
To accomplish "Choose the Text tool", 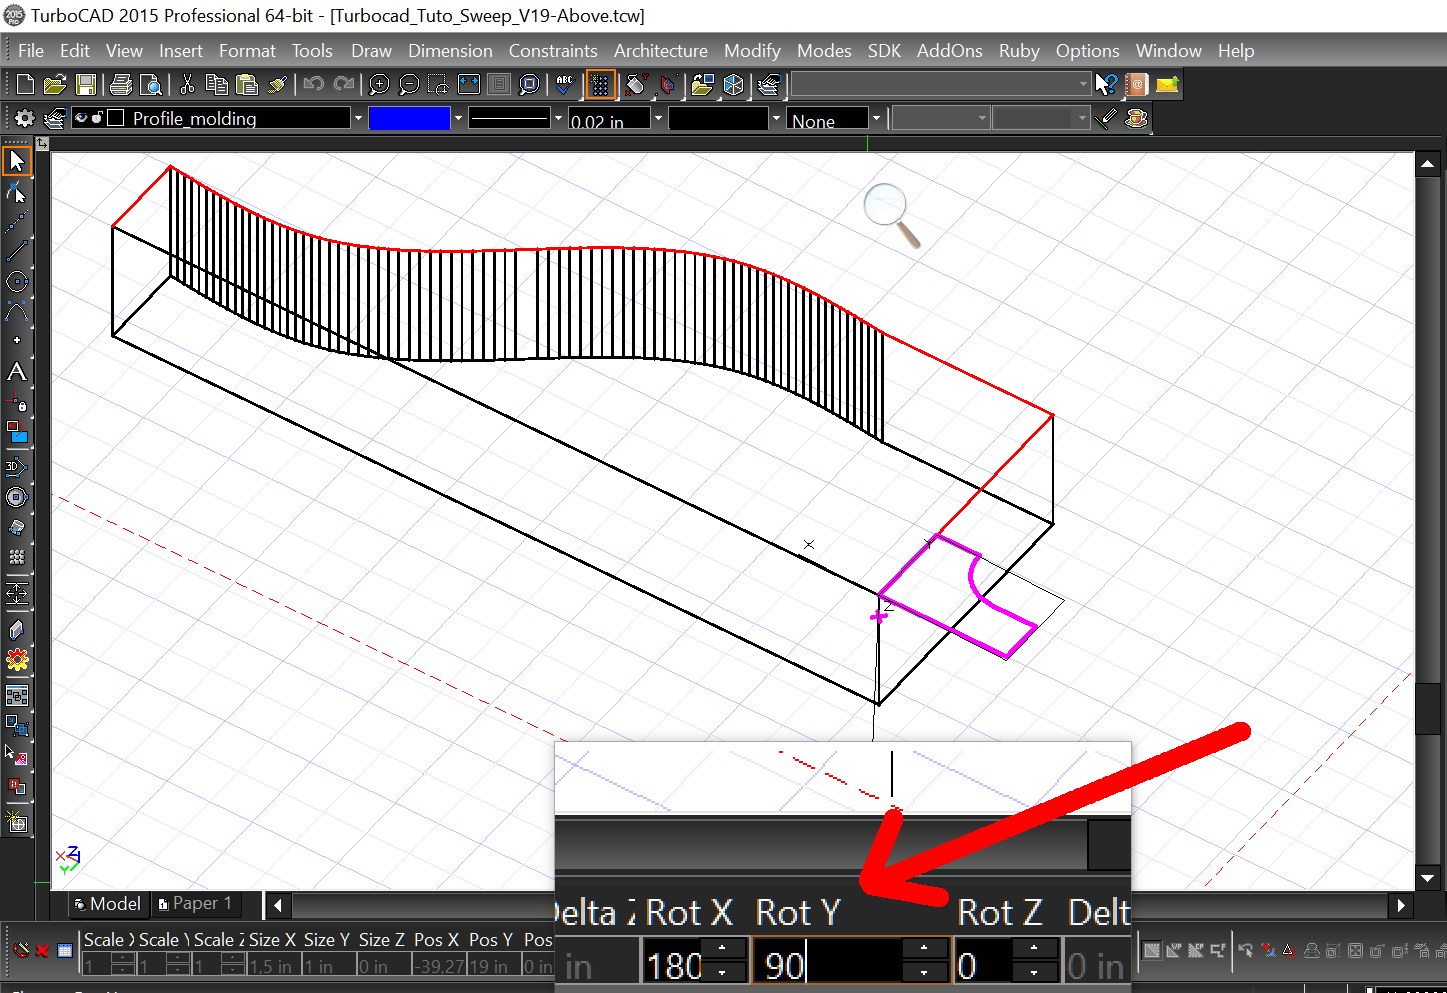I will coord(17,372).
